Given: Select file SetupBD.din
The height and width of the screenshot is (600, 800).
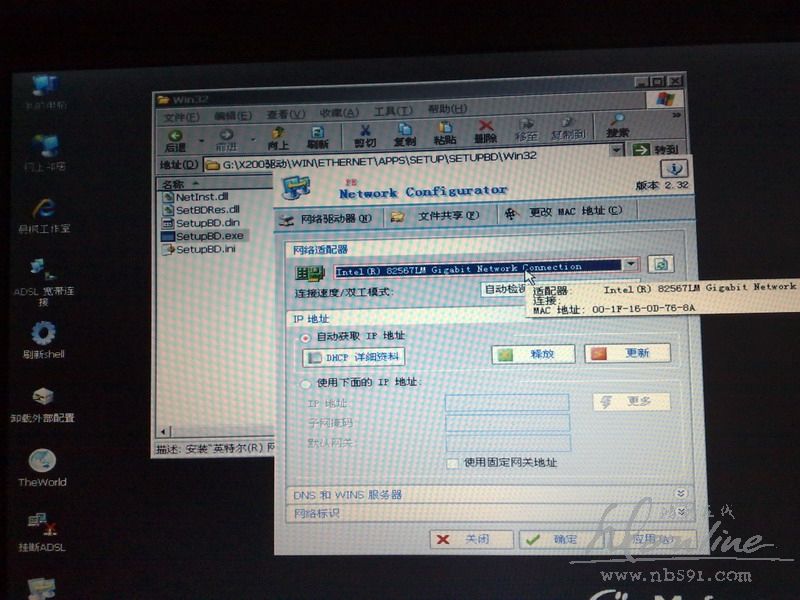Looking at the screenshot, I should coord(200,223).
